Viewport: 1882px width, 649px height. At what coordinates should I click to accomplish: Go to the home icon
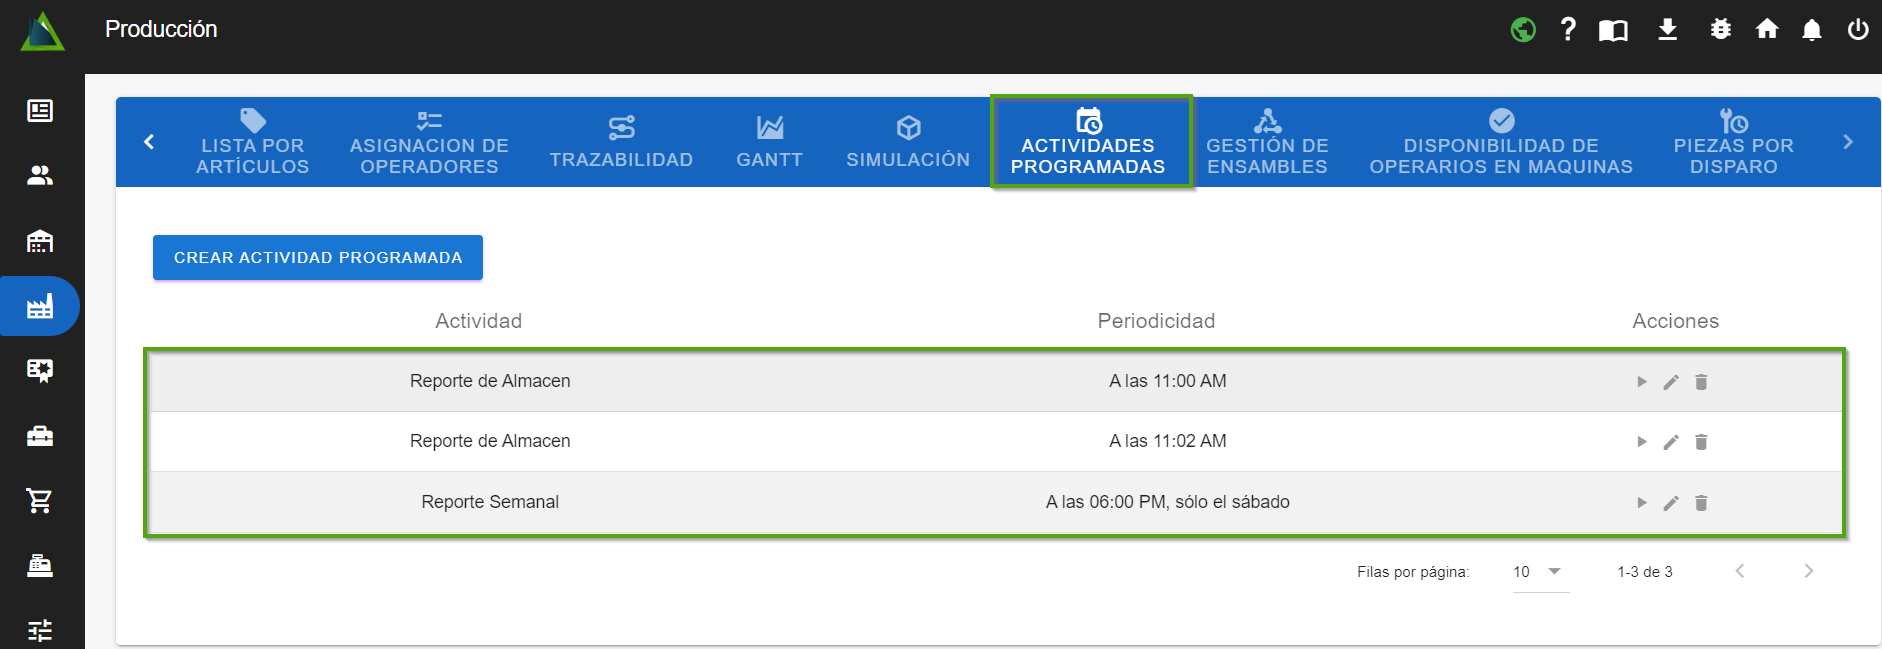click(1767, 29)
